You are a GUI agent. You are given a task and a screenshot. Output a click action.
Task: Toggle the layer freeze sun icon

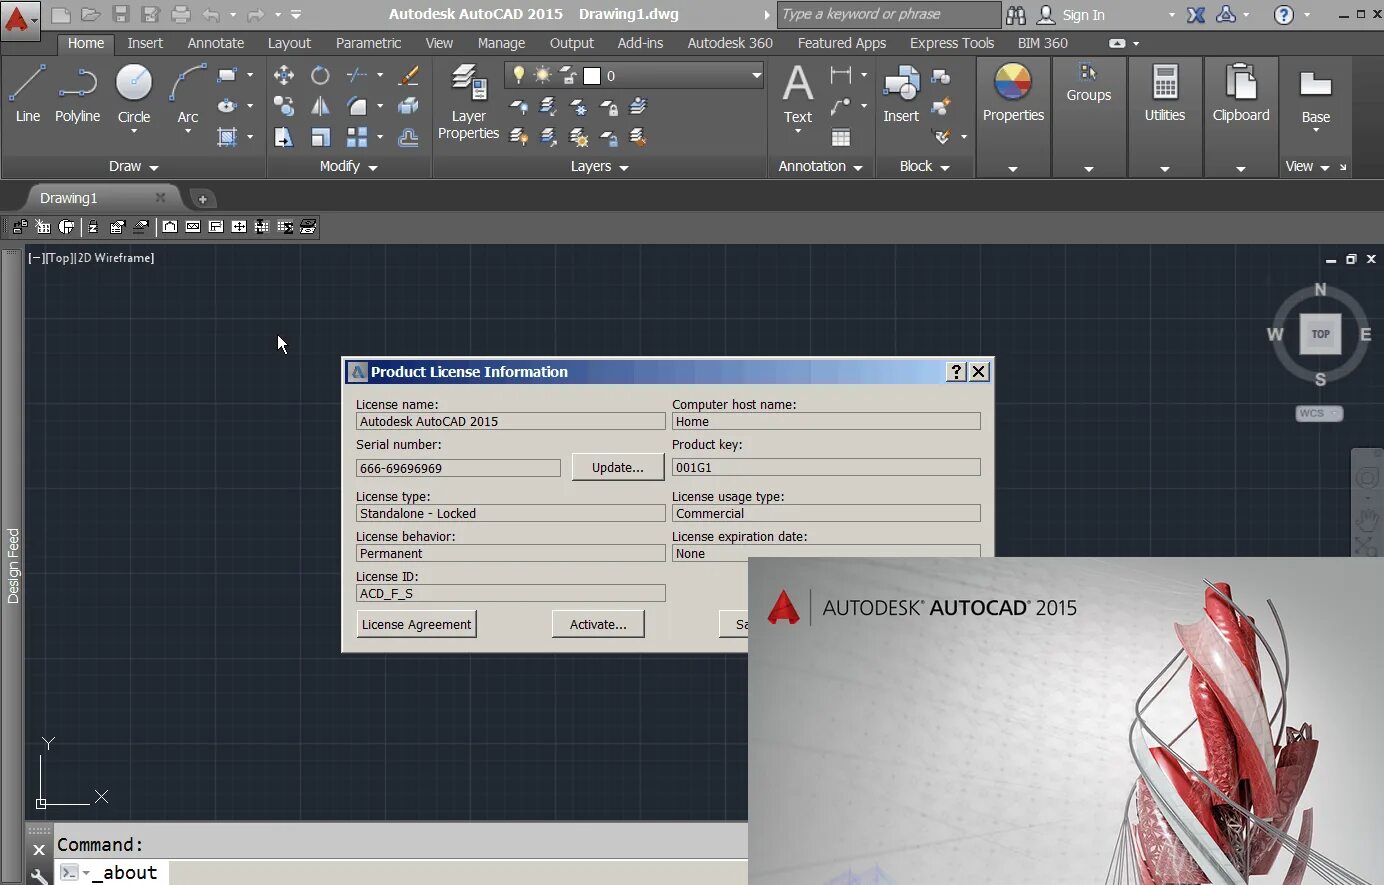coord(542,75)
